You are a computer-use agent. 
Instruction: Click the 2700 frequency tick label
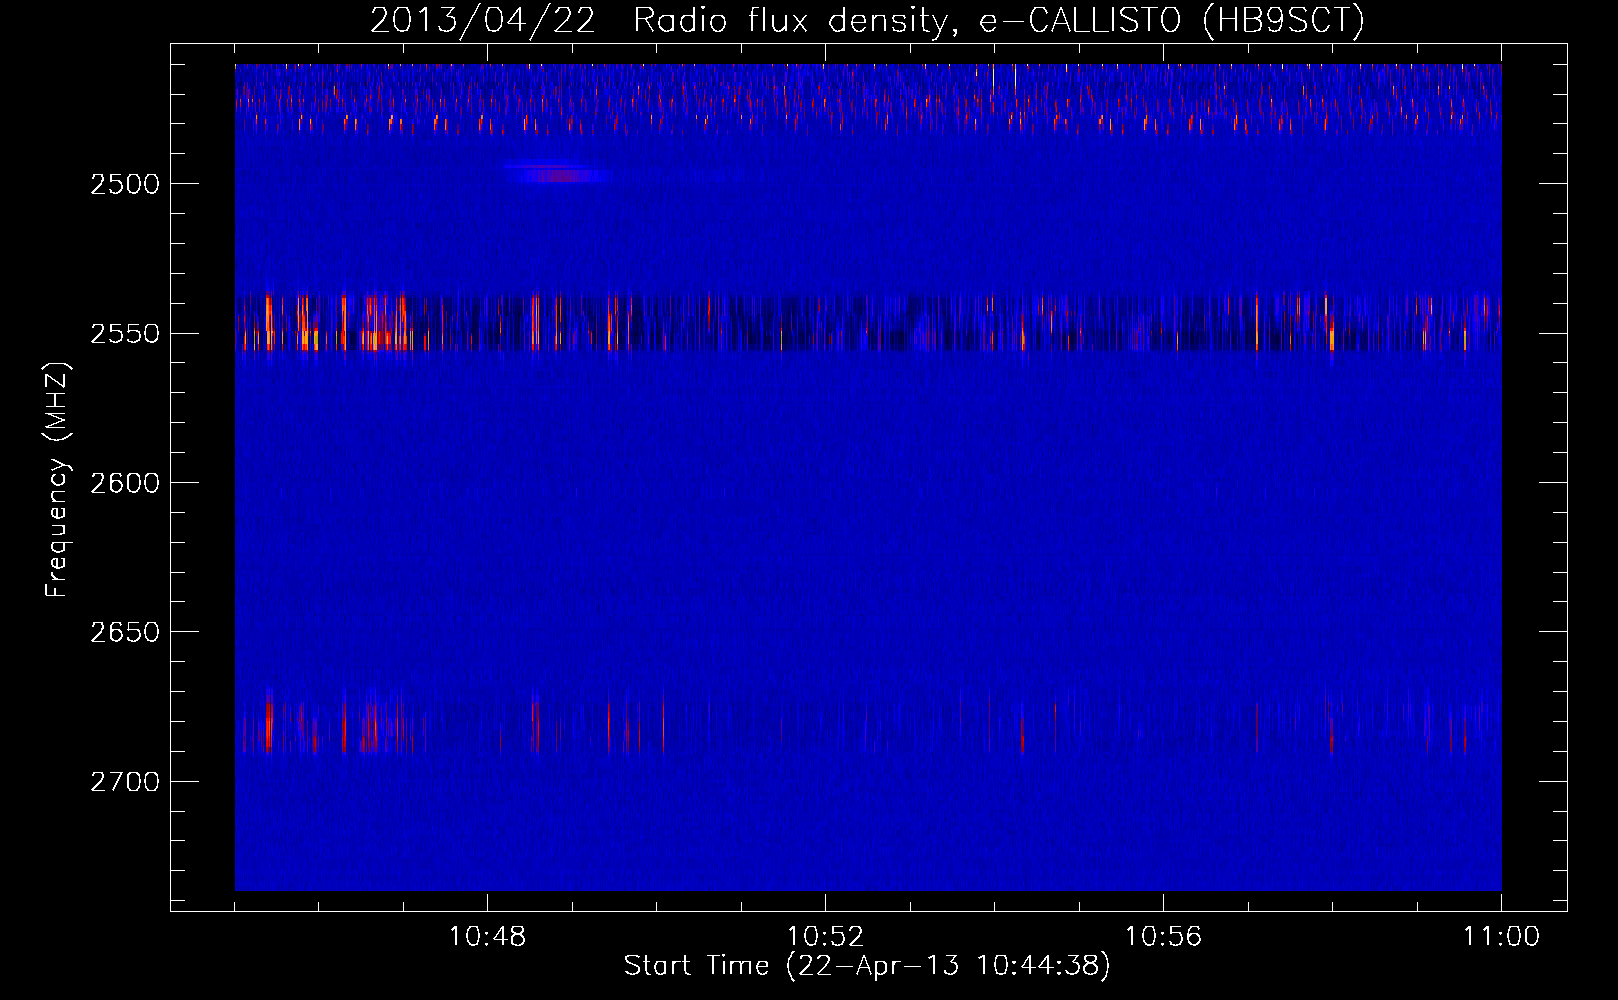tap(125, 781)
